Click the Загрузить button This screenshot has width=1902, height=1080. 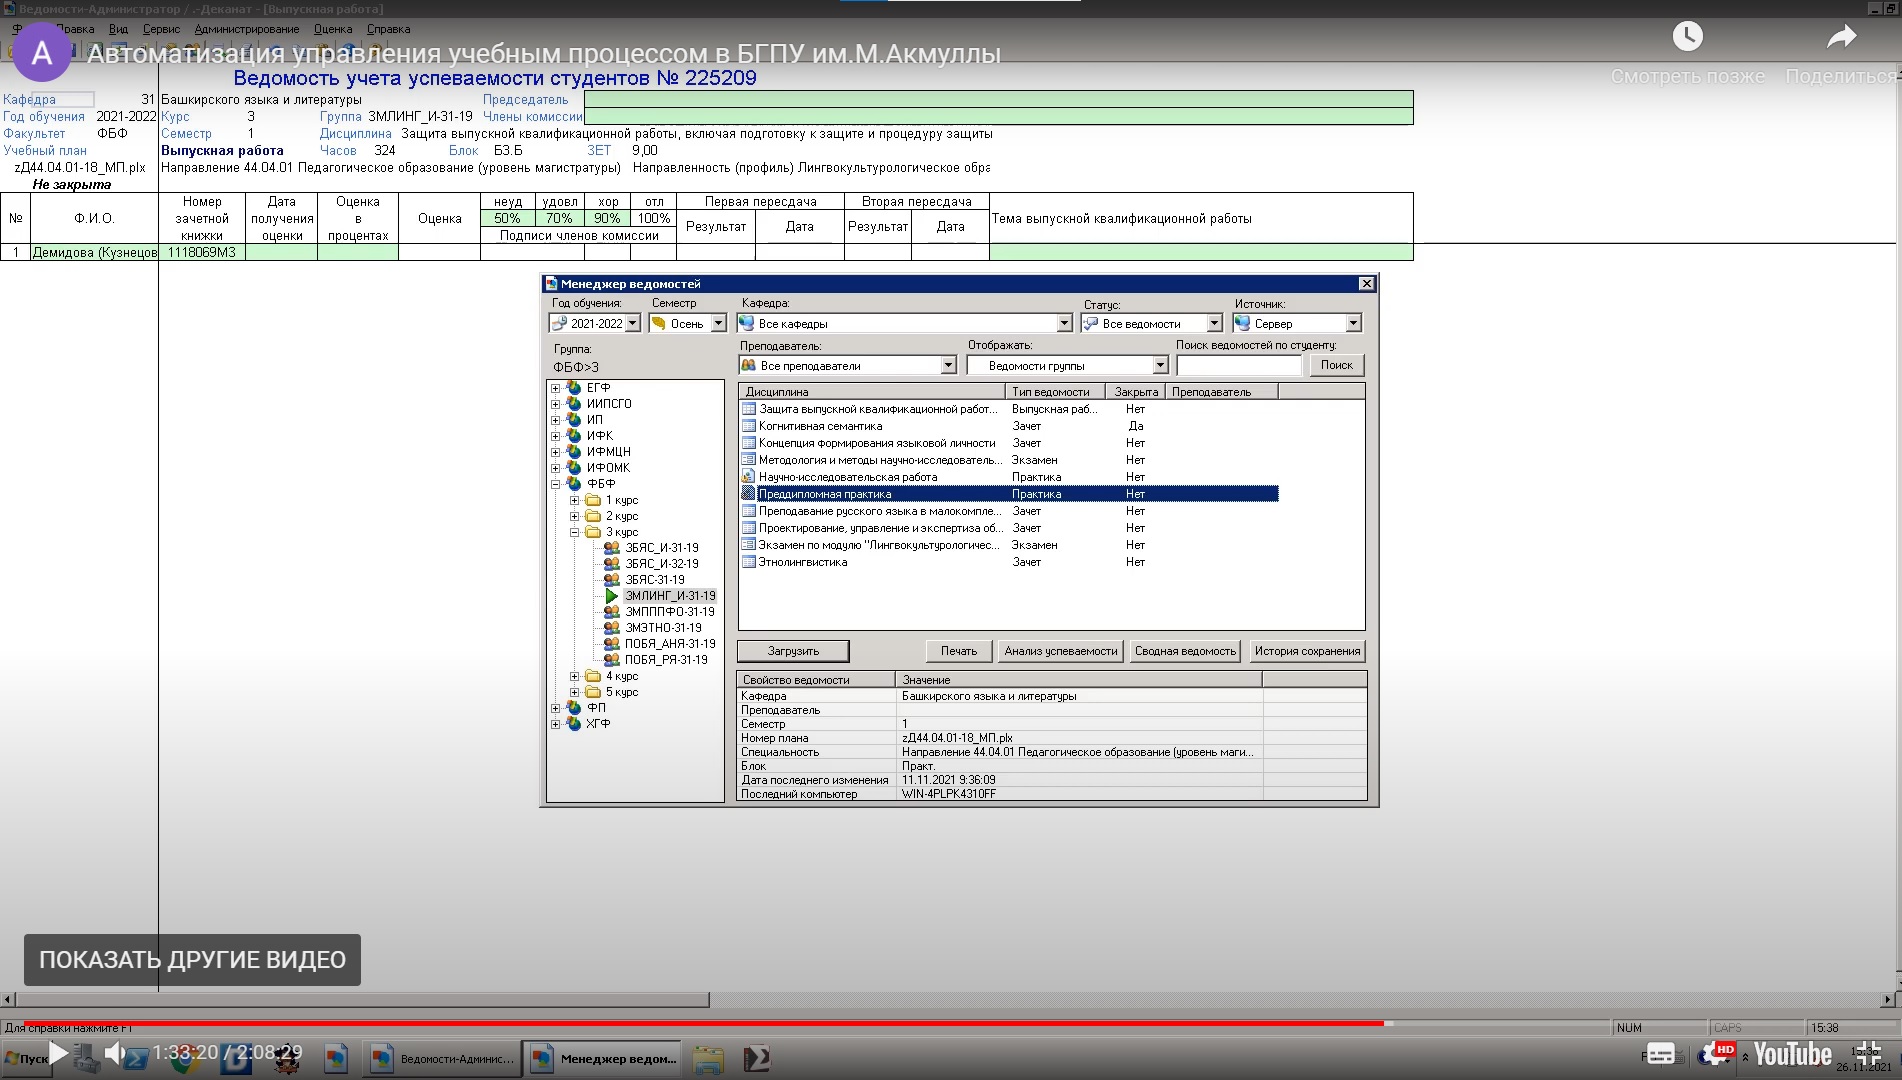[x=793, y=651]
